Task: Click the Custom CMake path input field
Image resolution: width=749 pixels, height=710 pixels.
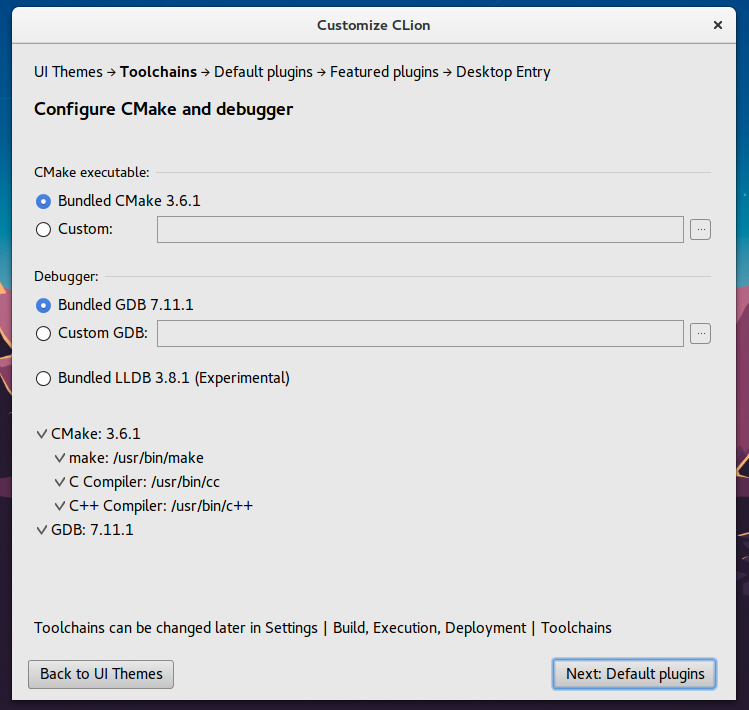Action: point(420,229)
